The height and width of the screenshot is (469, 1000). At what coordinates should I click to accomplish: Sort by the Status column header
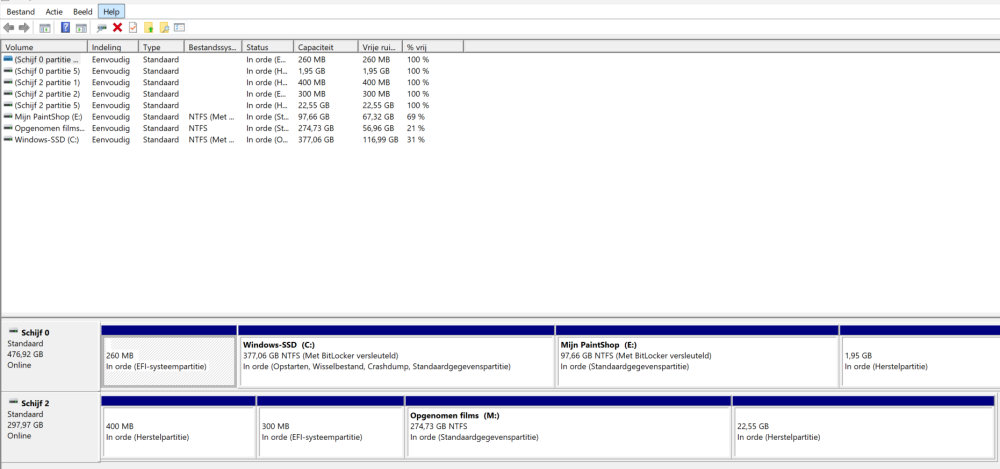click(268, 47)
